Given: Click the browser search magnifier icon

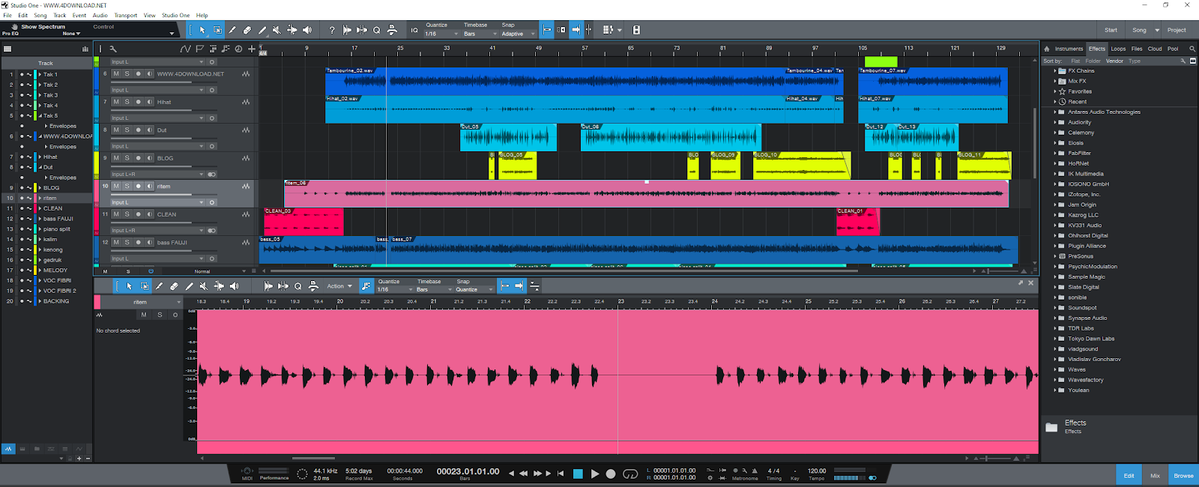Looking at the screenshot, I should point(1191,49).
